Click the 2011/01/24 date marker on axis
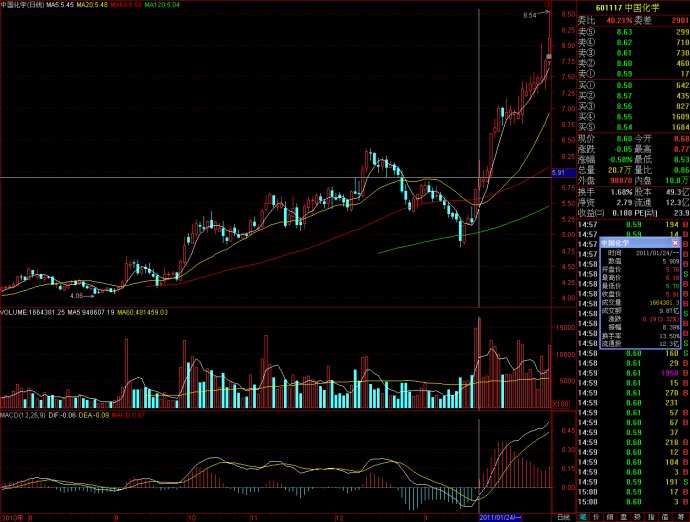 click(498, 517)
